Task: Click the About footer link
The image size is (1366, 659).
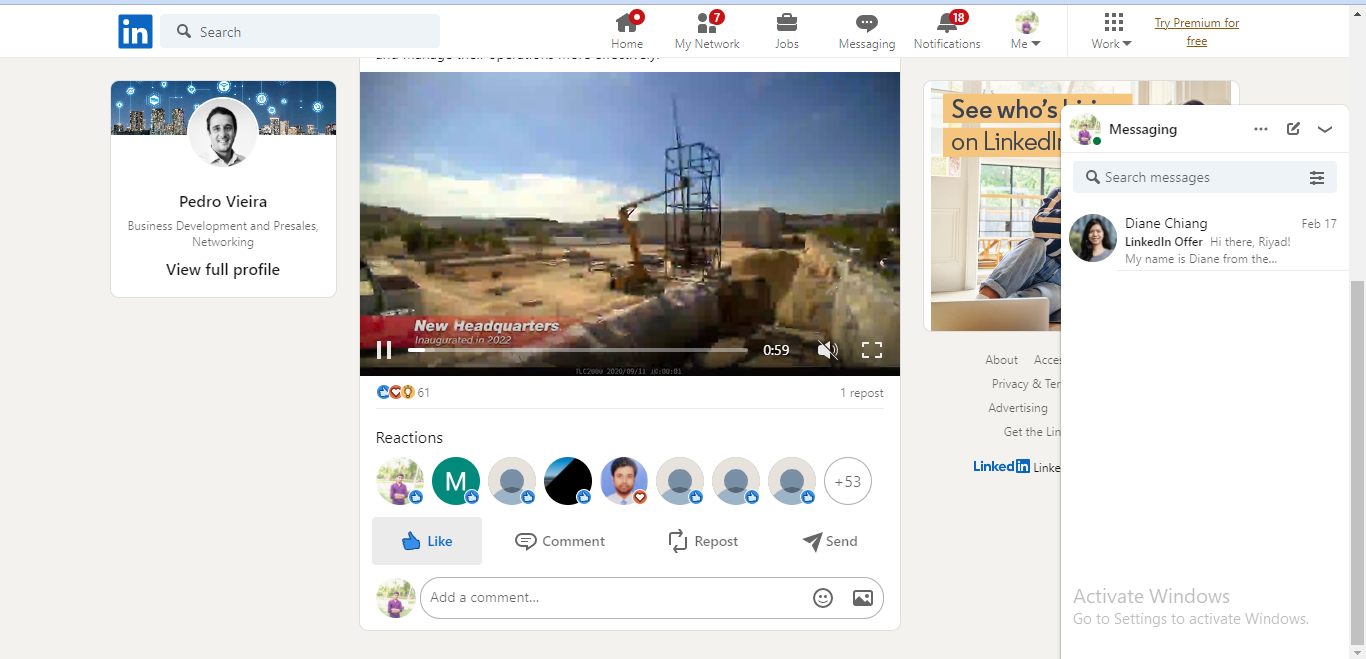Action: pos(1001,360)
